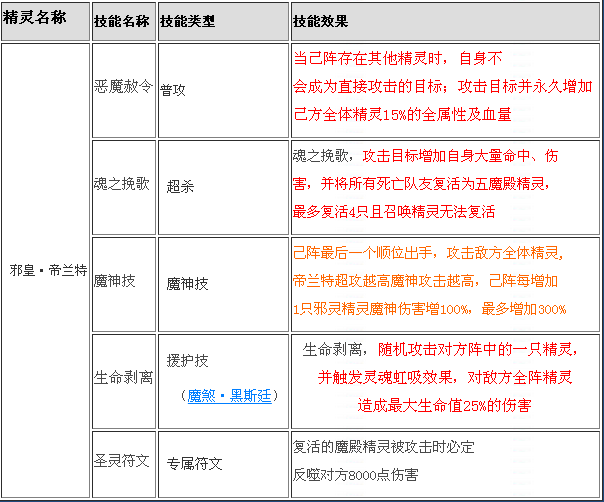Click effect line 己方全体精灵15%的全属性及血量

point(402,114)
